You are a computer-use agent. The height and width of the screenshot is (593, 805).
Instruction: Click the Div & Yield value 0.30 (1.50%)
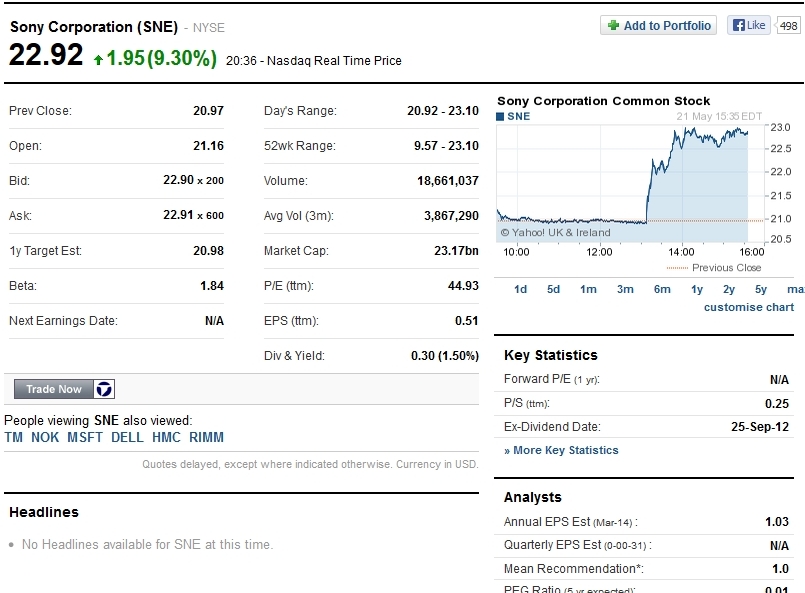click(x=445, y=356)
